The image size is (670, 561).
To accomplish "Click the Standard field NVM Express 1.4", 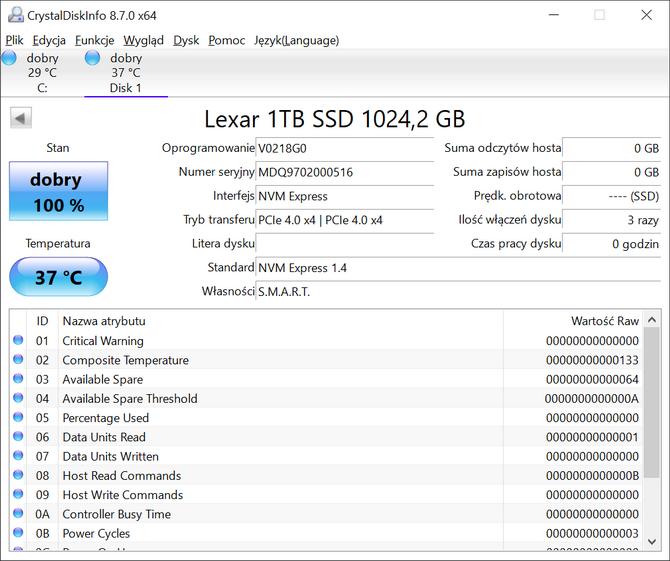I will click(x=458, y=268).
